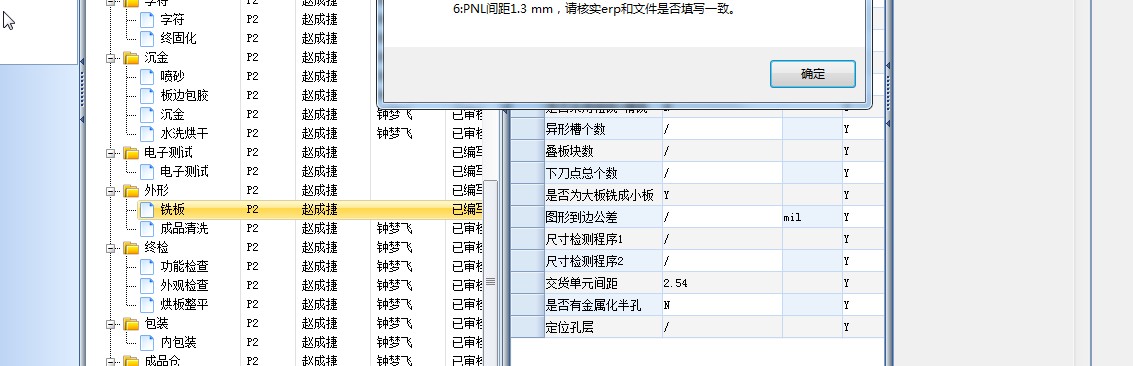The height and width of the screenshot is (366, 1133).
Task: Click the 确定 button in the dialog
Action: 813,74
